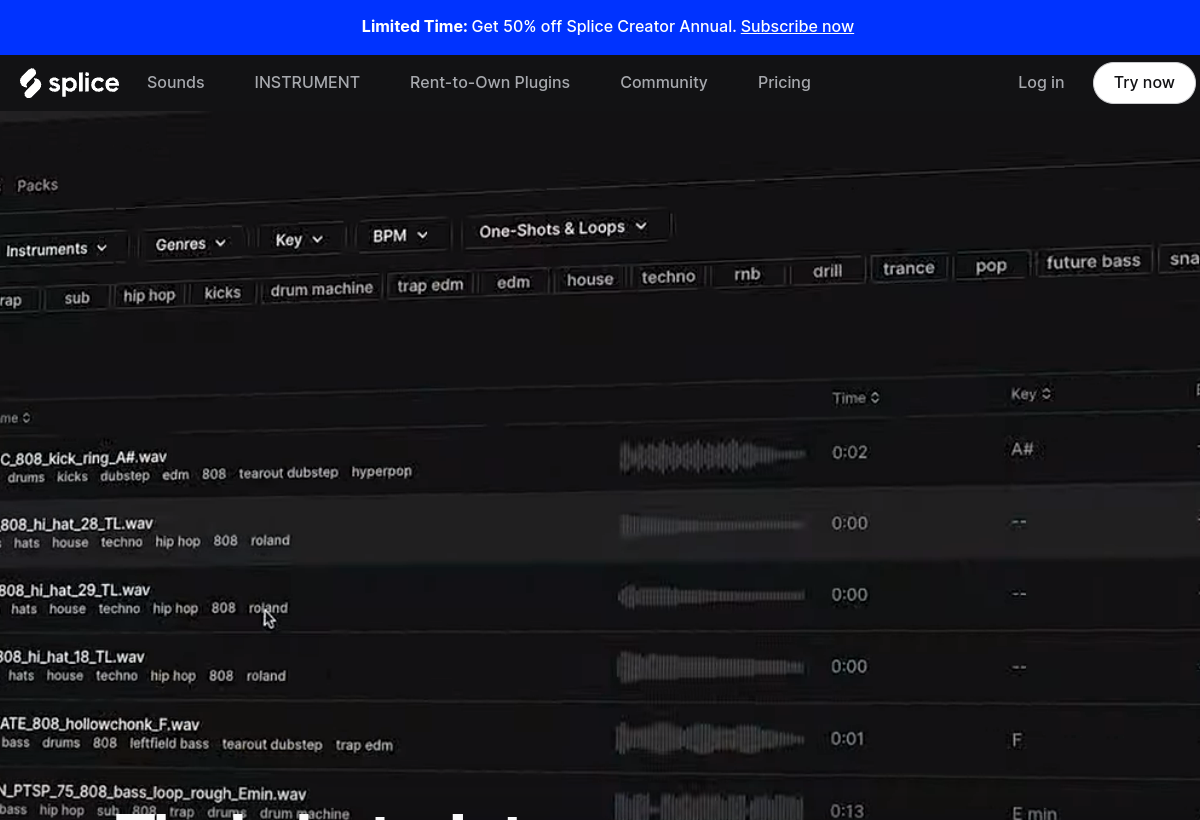The image size is (1200, 820).
Task: Select the drill tag chip
Action: (827, 271)
